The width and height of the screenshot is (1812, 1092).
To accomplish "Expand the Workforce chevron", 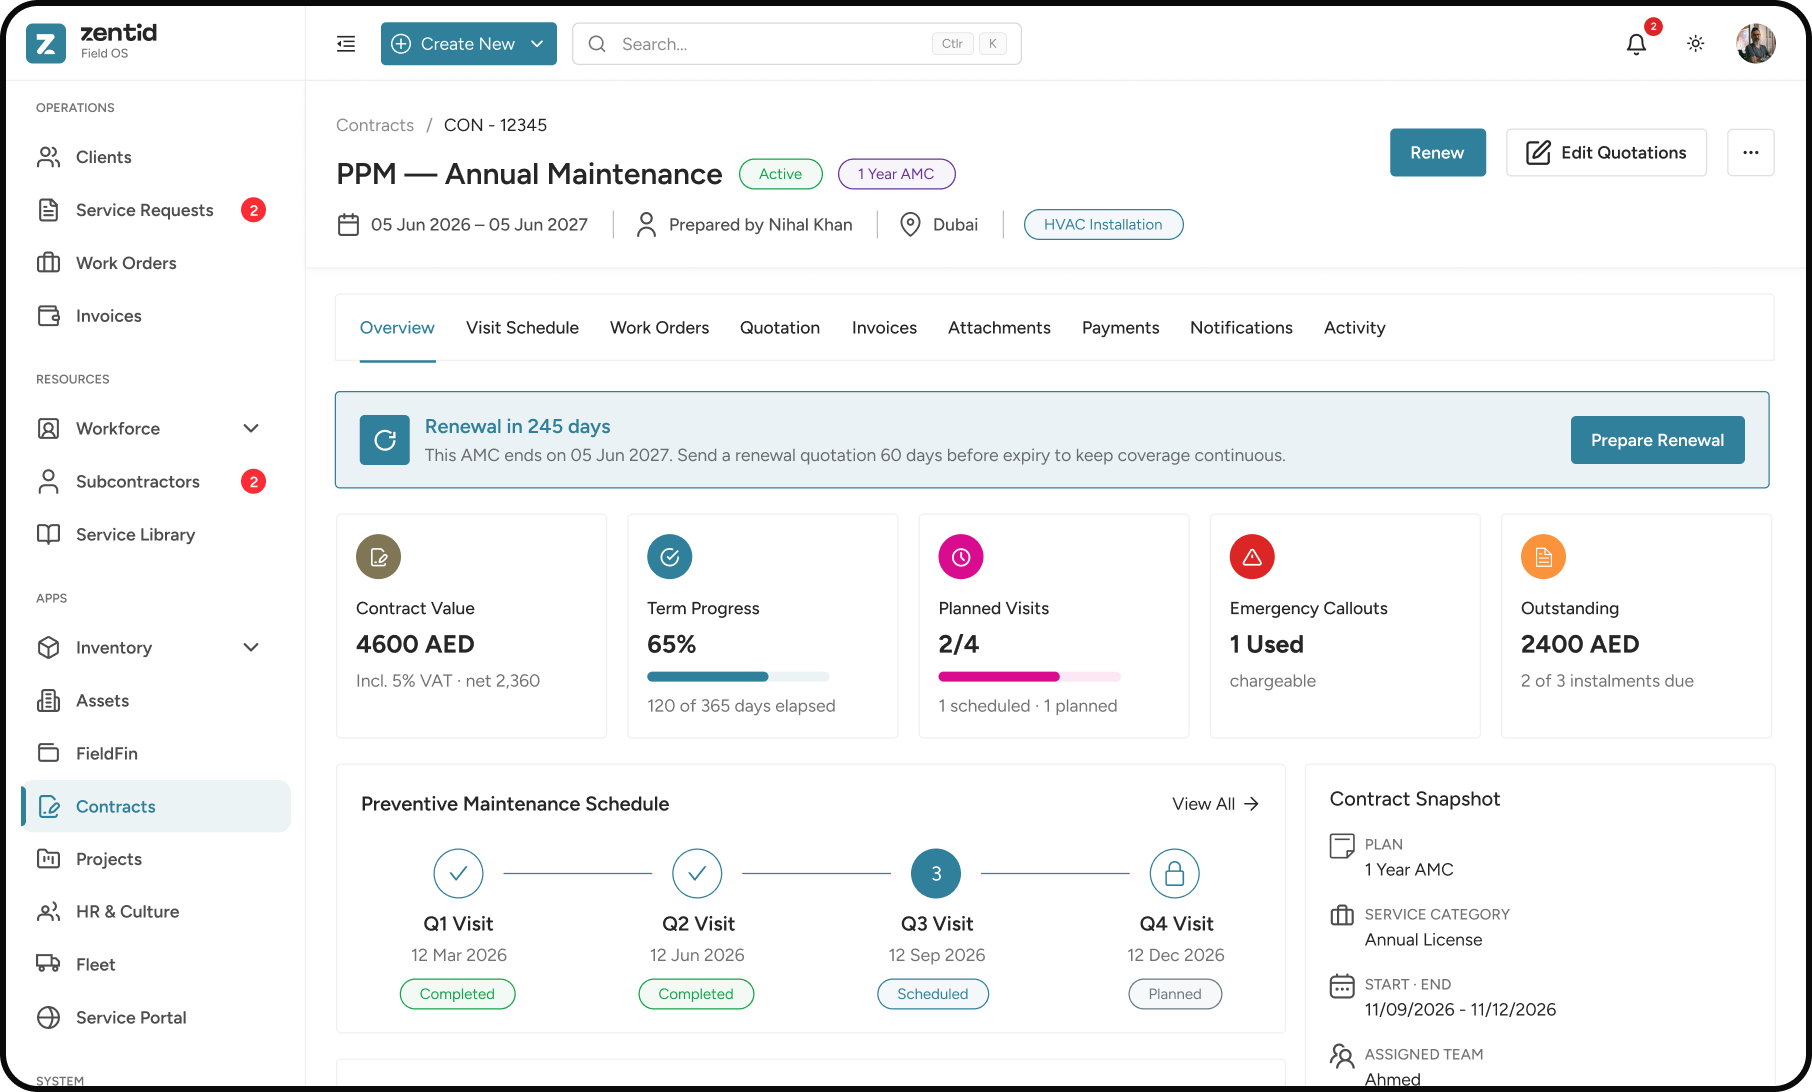I will (x=251, y=429).
